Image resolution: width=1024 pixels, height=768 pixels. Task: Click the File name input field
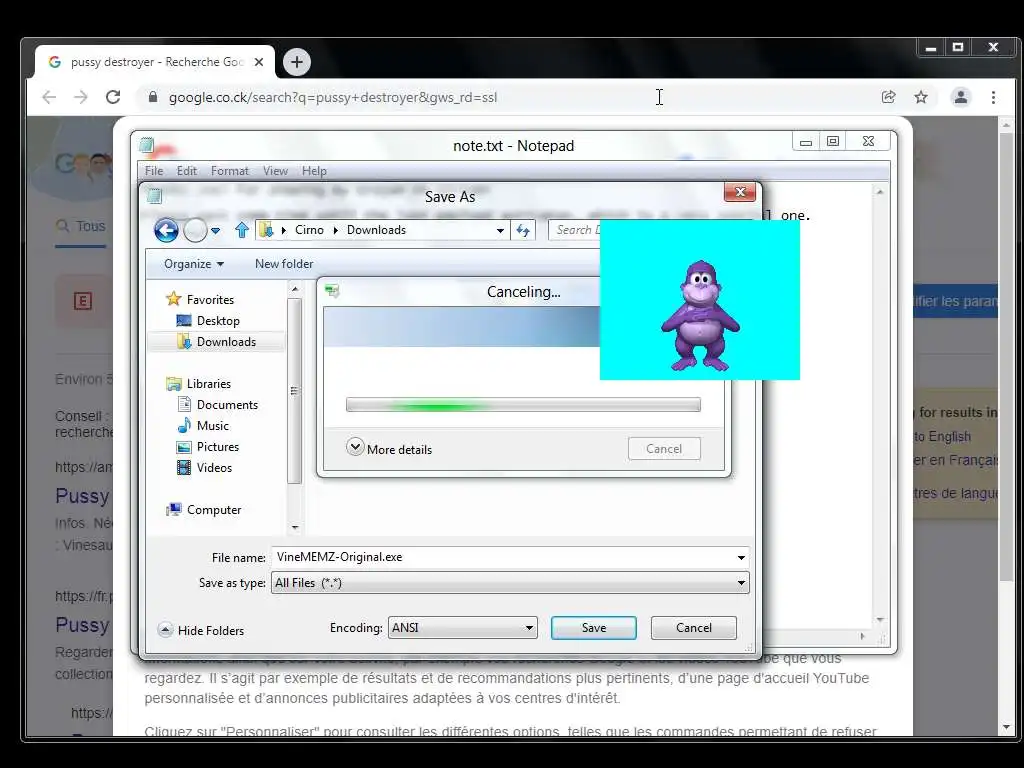point(503,558)
